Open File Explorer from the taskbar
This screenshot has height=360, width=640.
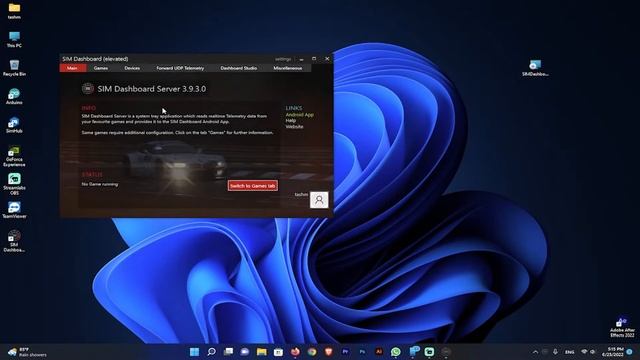tap(262, 351)
